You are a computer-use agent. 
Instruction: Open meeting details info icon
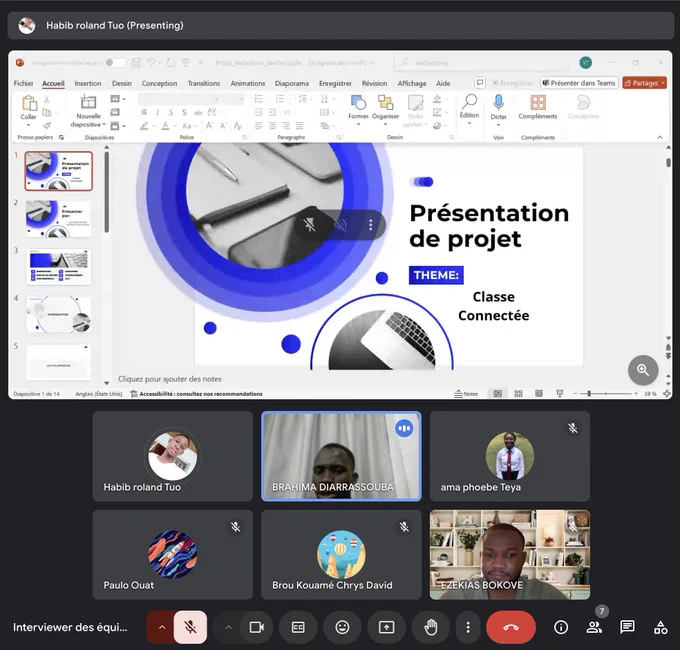561,627
